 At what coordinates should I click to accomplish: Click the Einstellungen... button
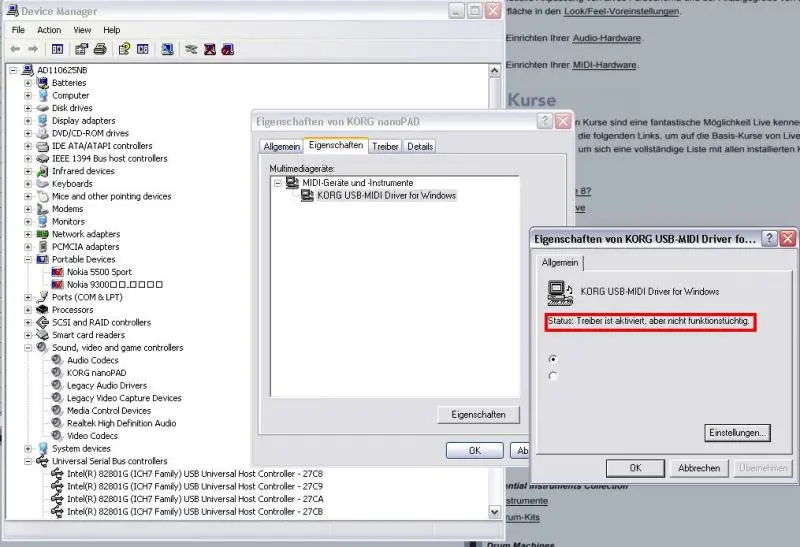click(737, 433)
